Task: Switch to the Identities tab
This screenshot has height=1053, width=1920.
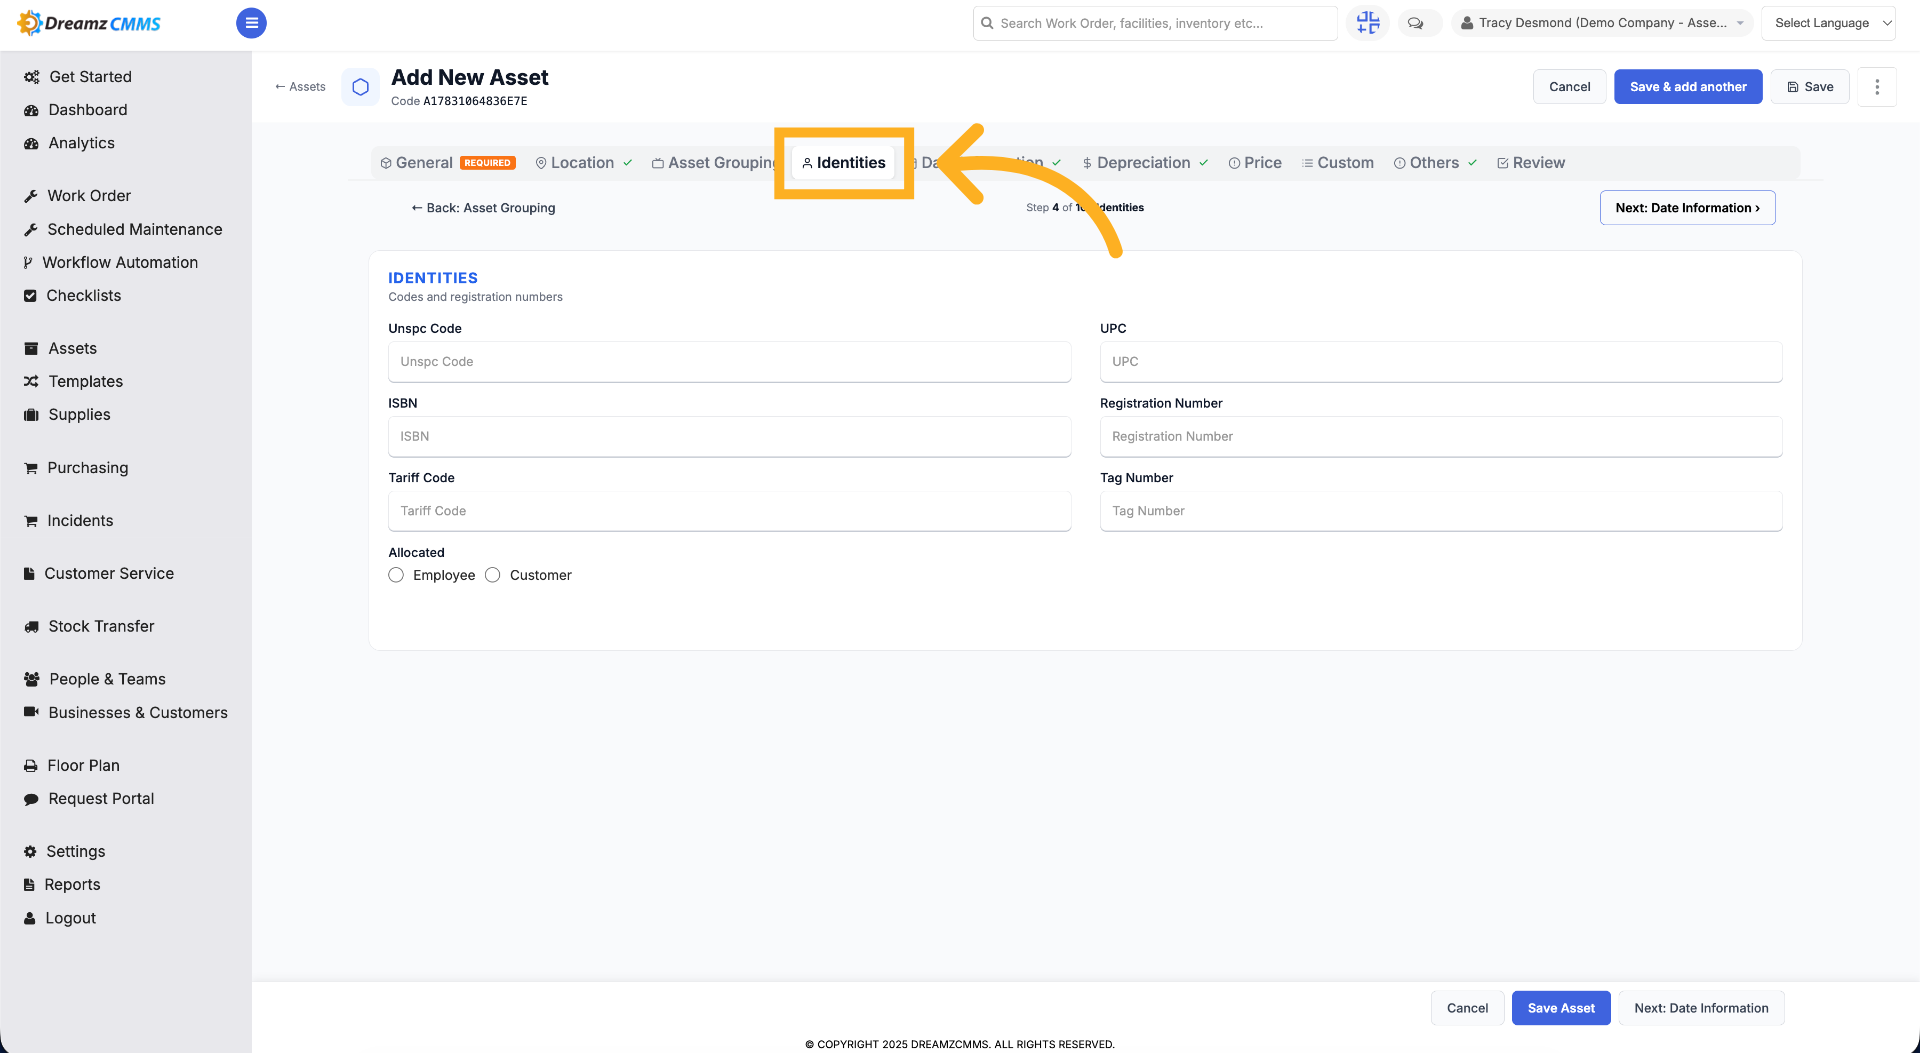Action: [x=844, y=163]
